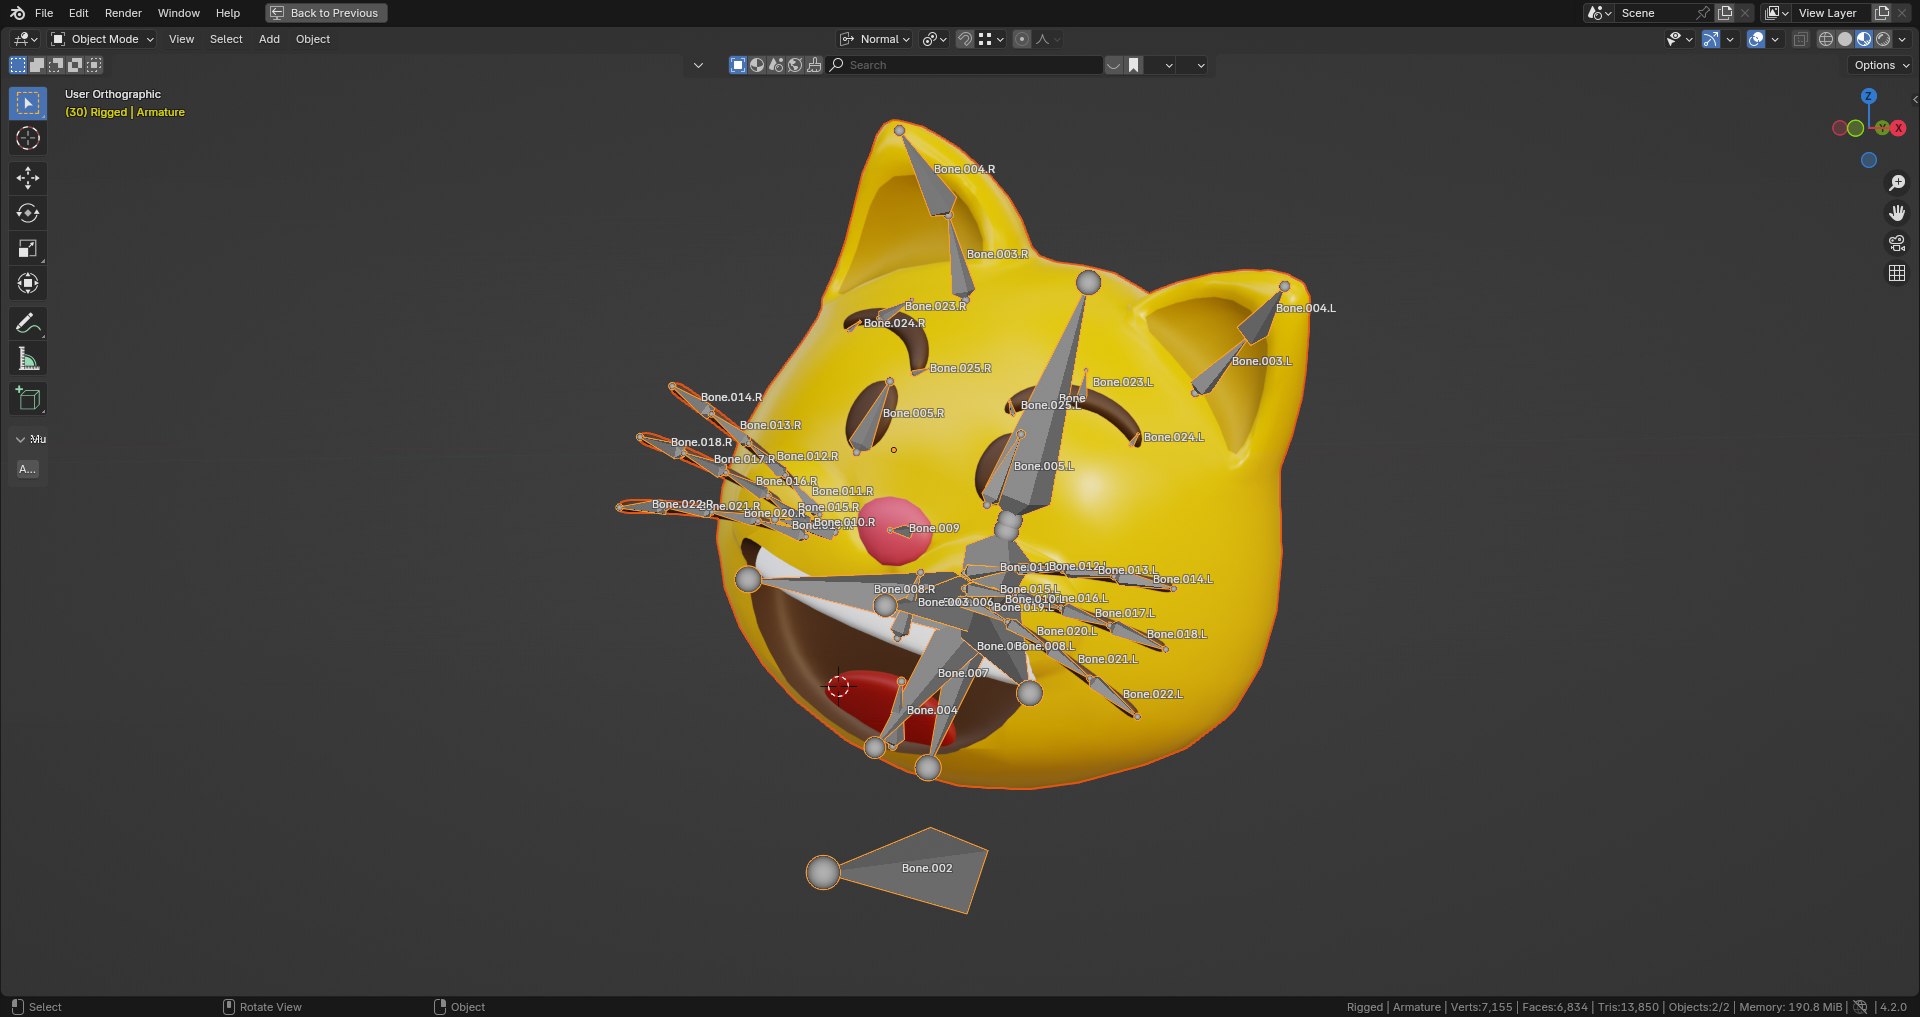This screenshot has width=1920, height=1017.
Task: Click the world globe filter icon
Action: pos(795,65)
